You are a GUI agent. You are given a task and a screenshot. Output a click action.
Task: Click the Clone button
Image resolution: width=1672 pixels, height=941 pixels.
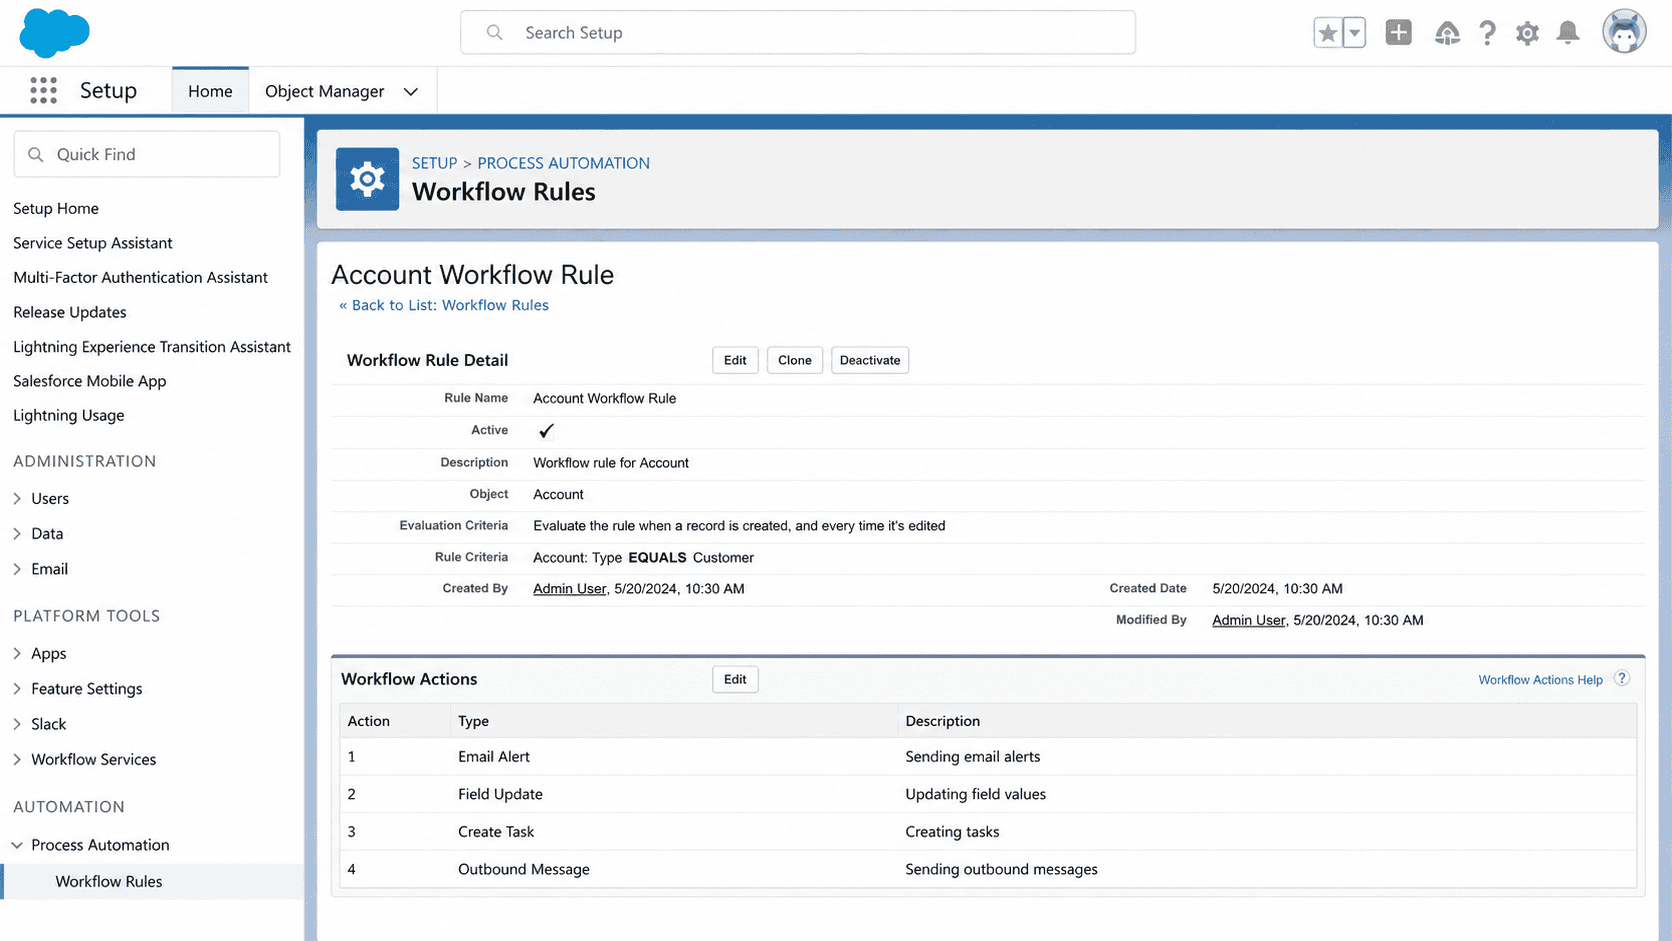(795, 360)
